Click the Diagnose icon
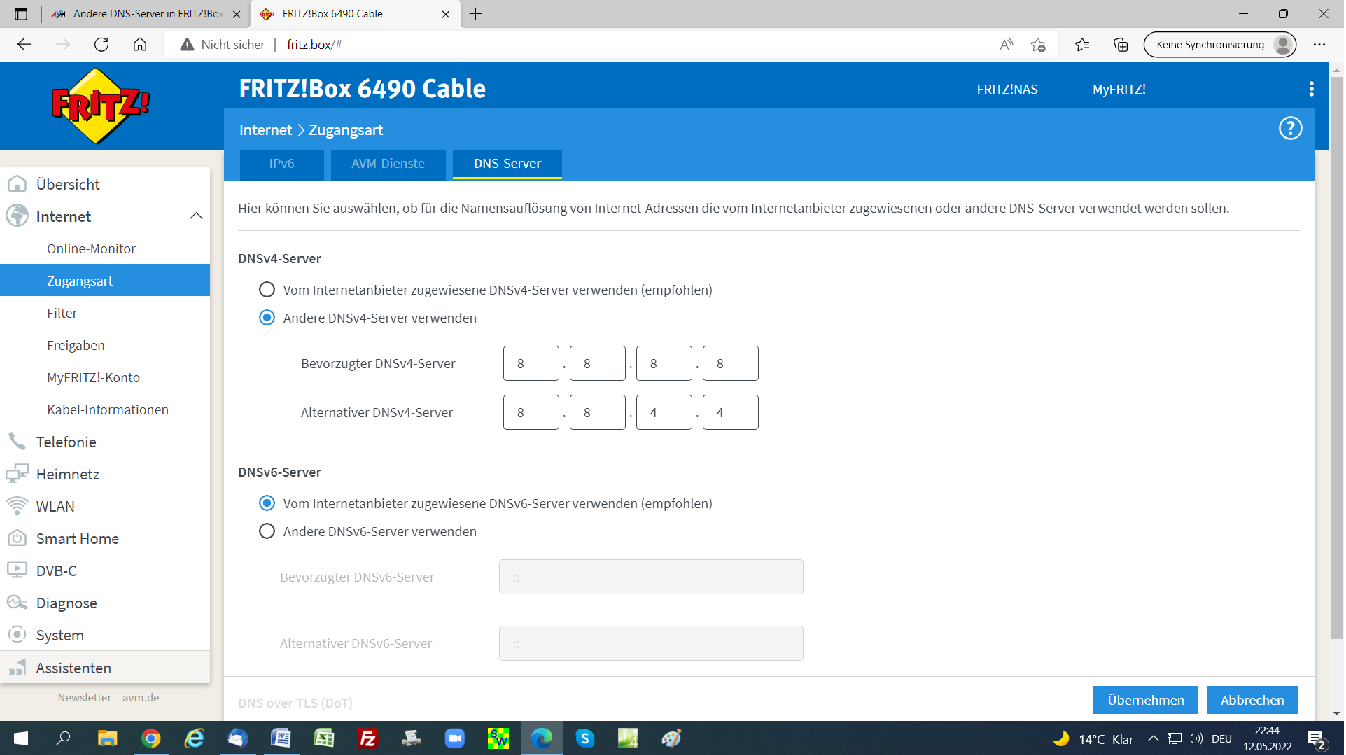 coord(17,603)
